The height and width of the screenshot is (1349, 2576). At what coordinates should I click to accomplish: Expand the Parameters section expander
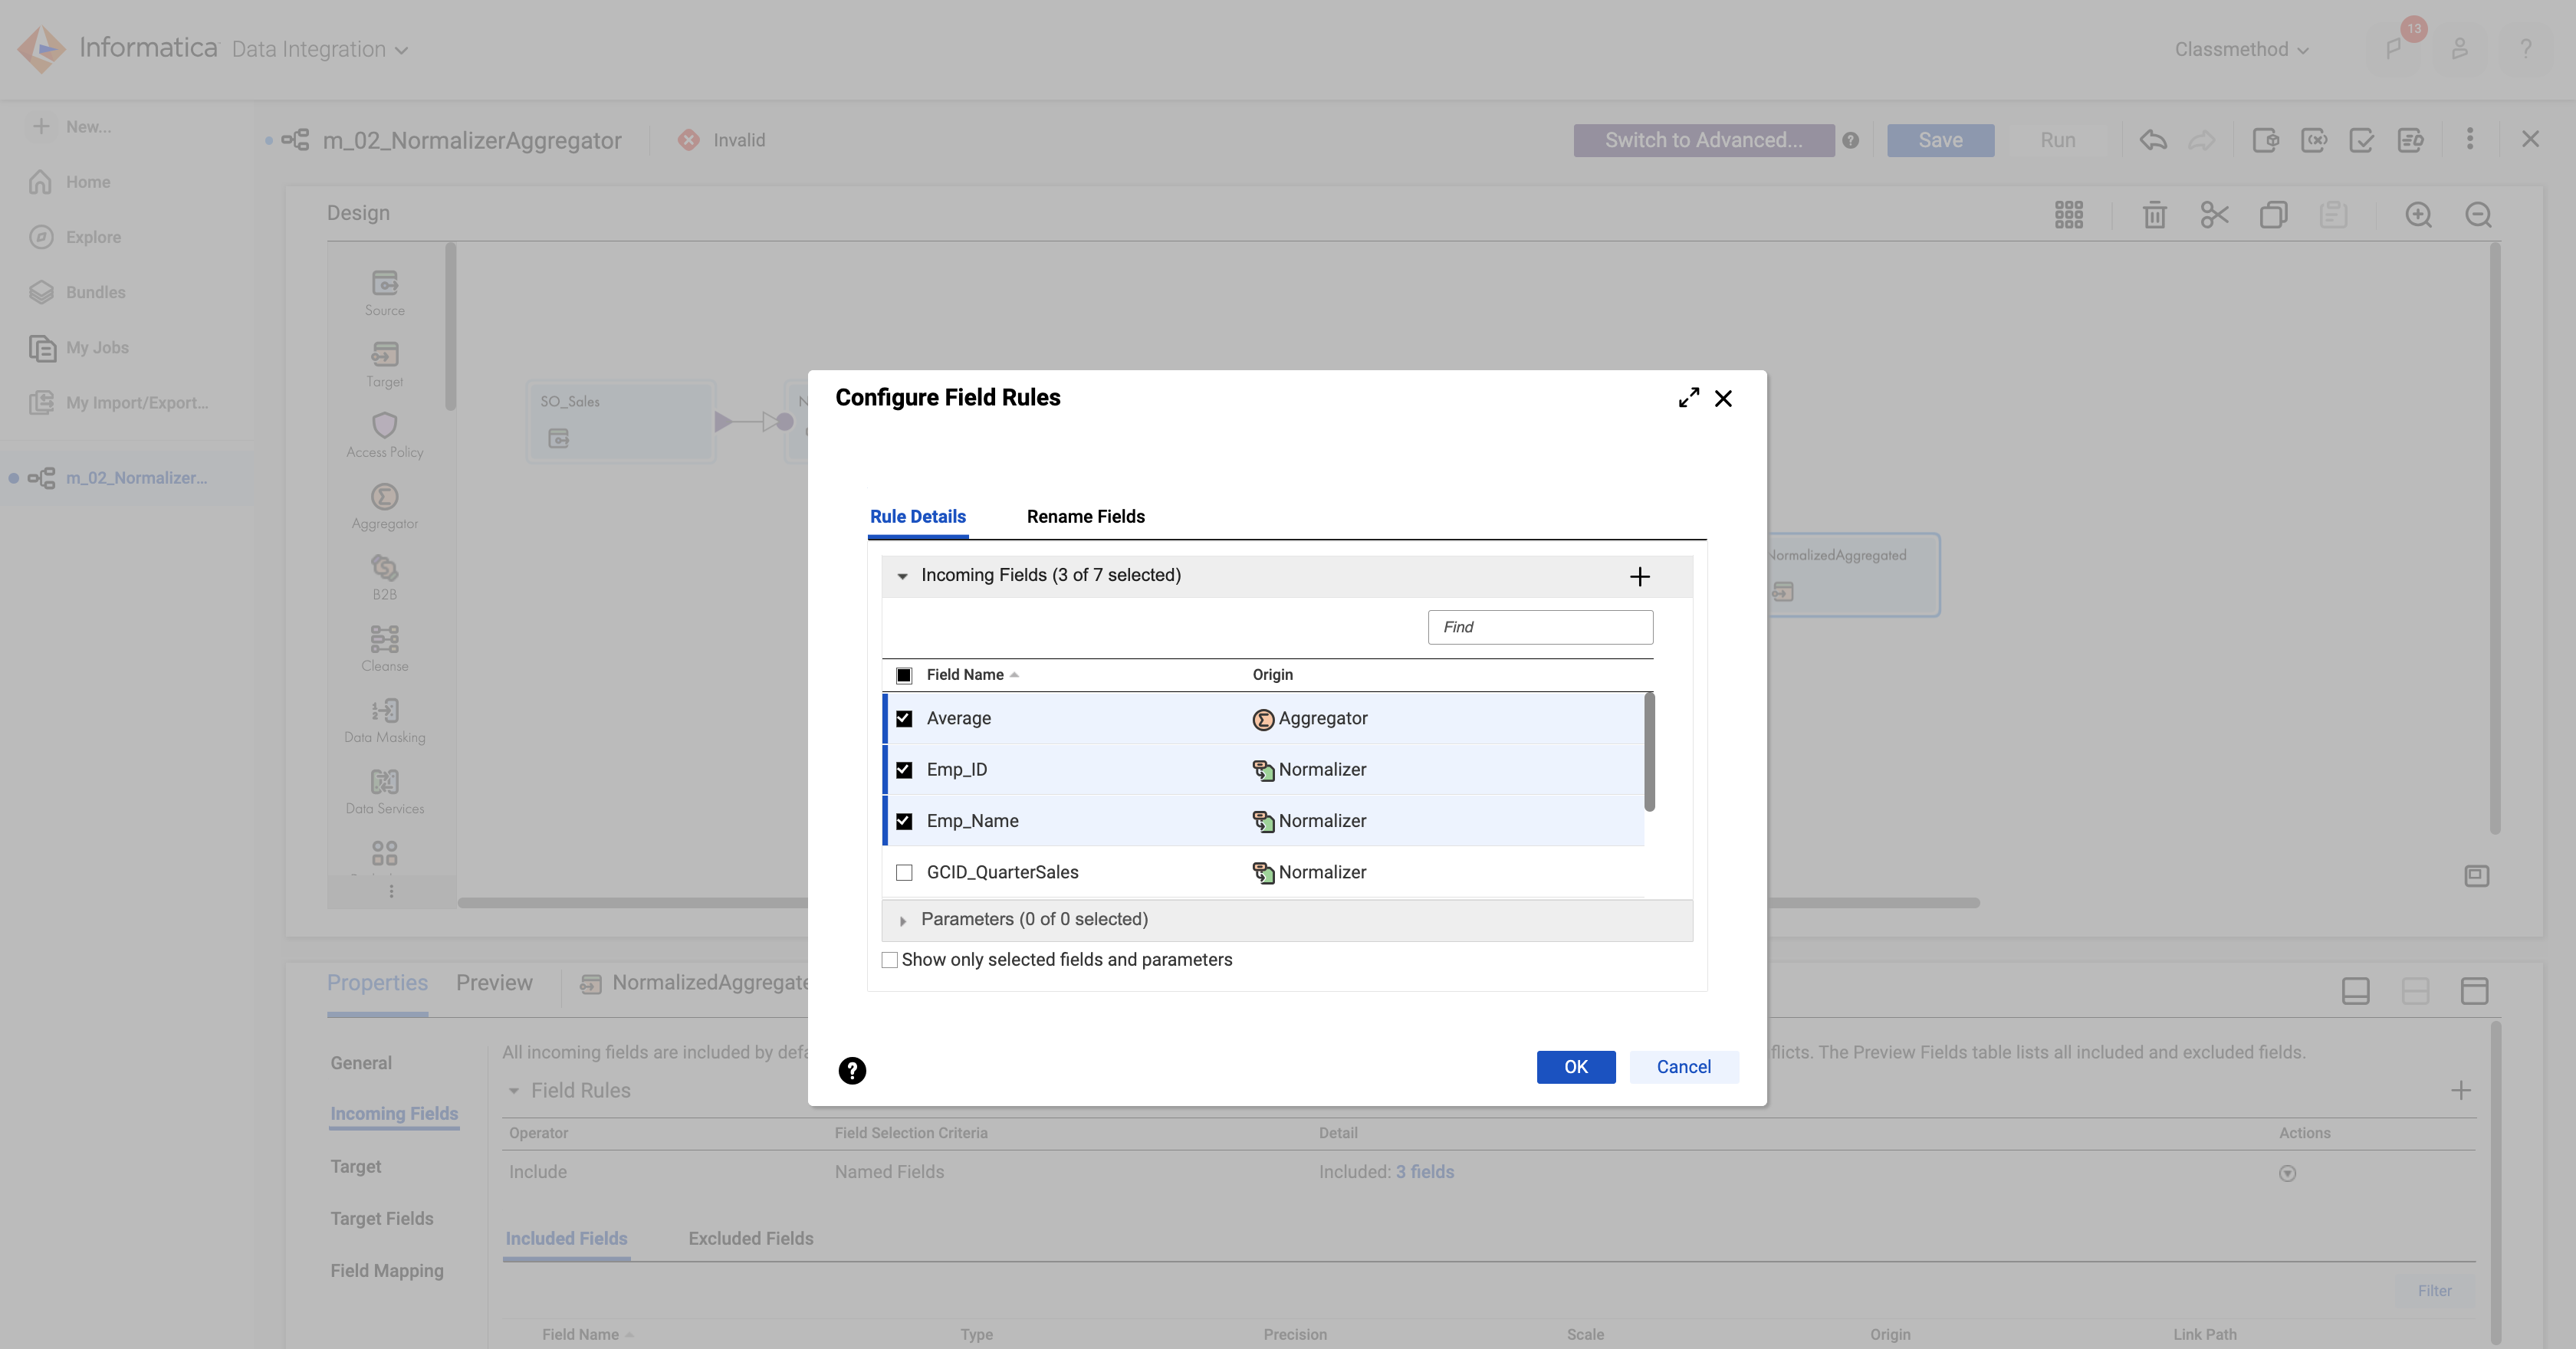(903, 920)
